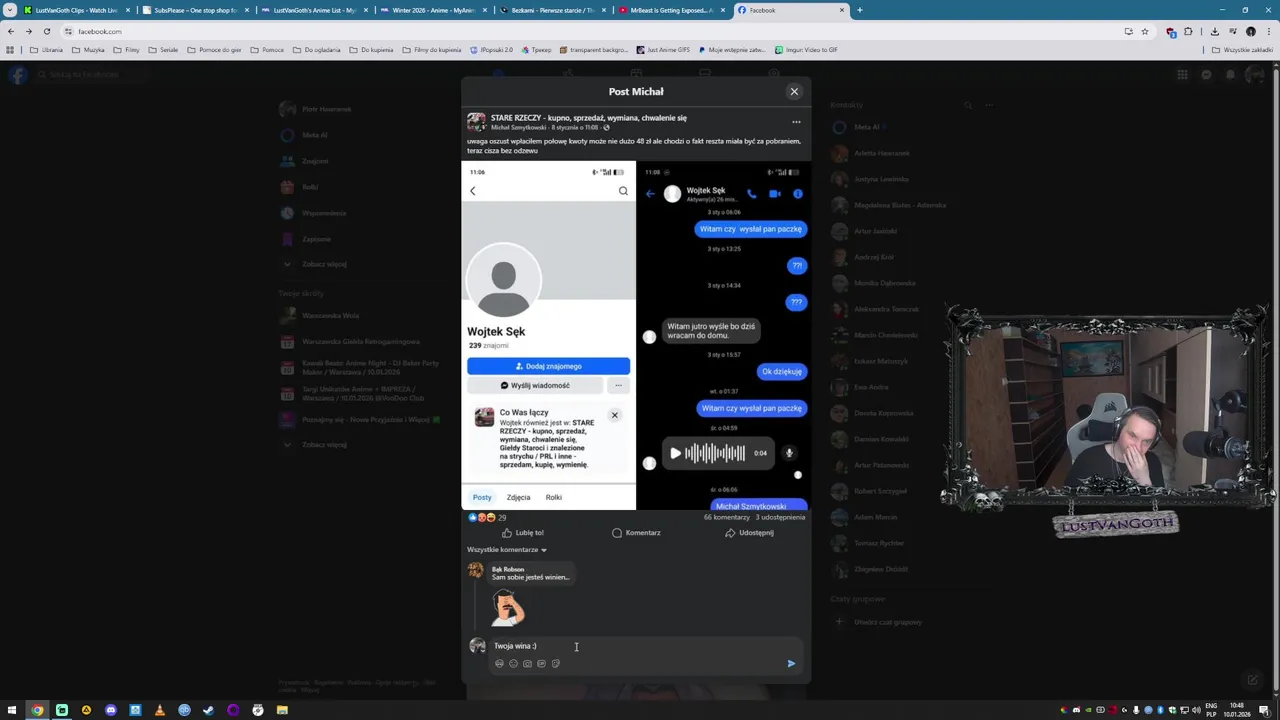The width and height of the screenshot is (1280, 720).
Task: Open the Do kupienia bookmark folder
Action: click(x=372, y=49)
